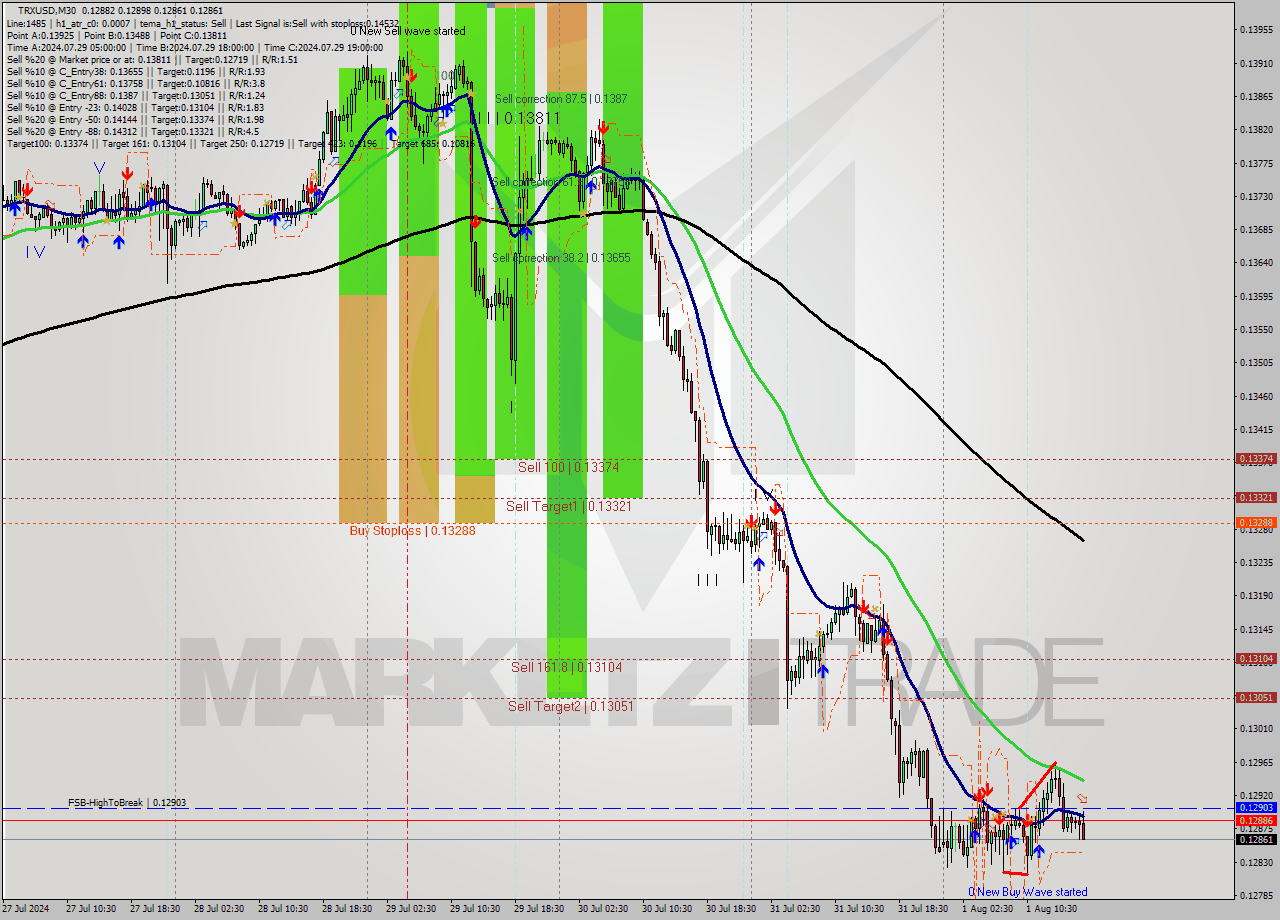Click the '1 Aug 10:30' time label
The image size is (1280, 920).
(x=1051, y=909)
